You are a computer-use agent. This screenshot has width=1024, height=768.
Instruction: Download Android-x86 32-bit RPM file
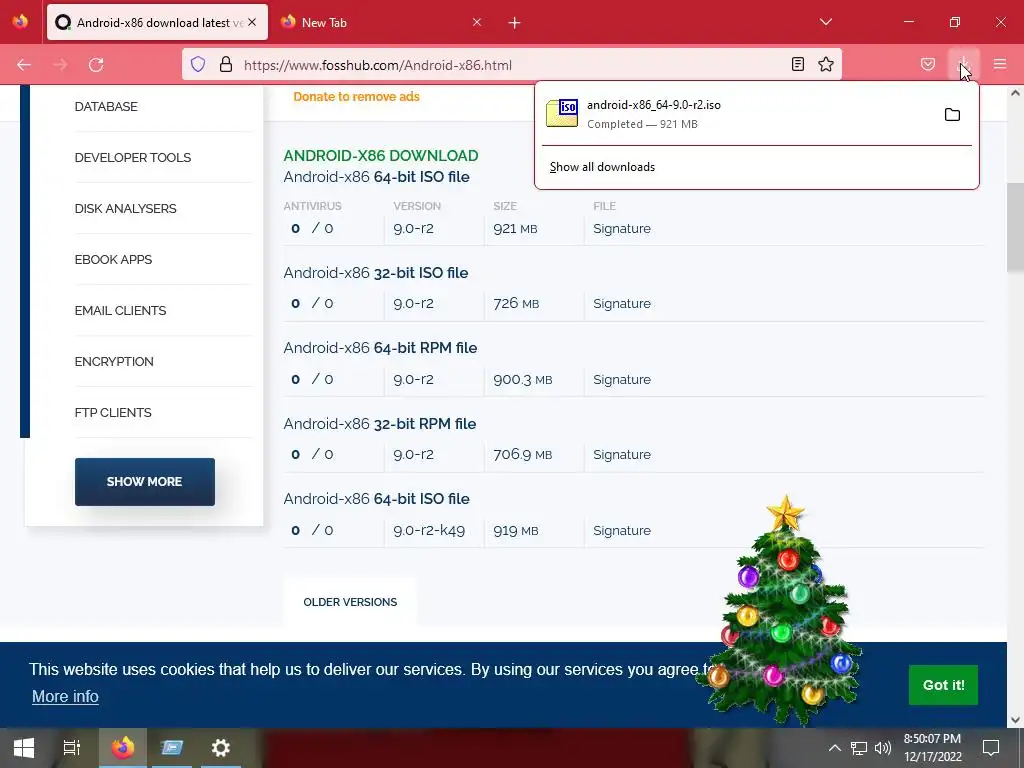click(x=379, y=424)
